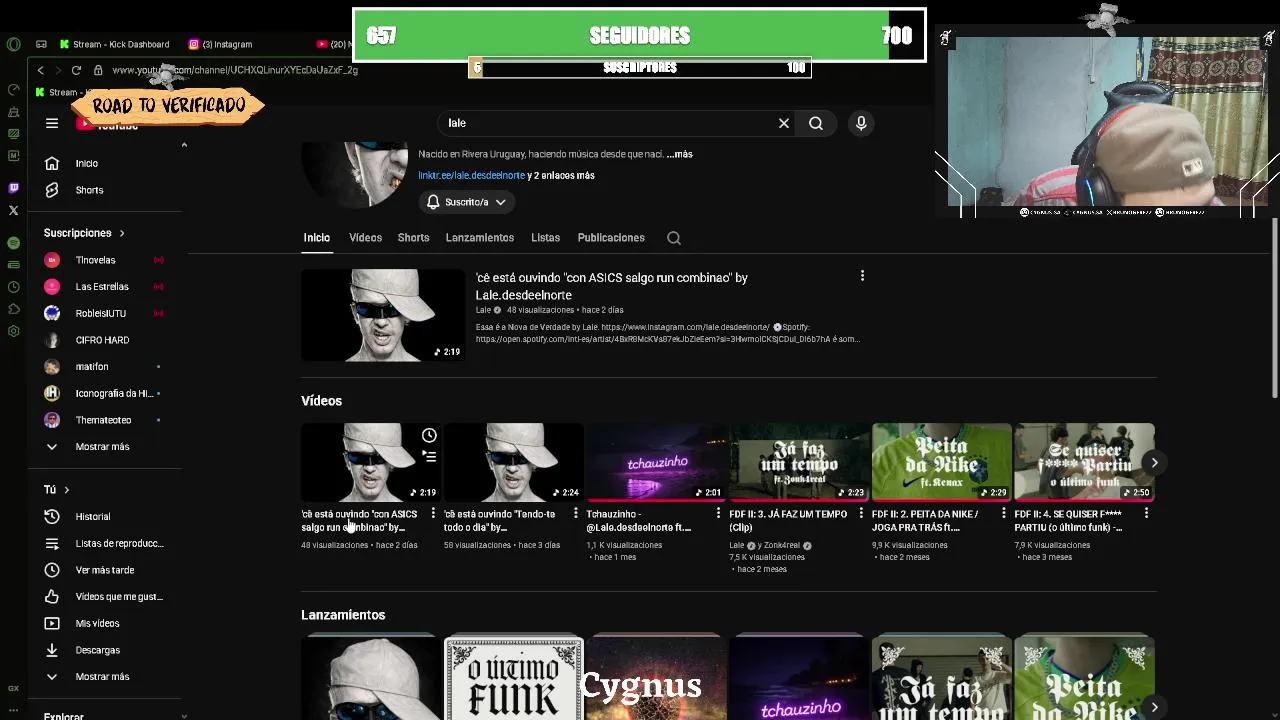Screen dimensions: 1280x720
Task: Add first video to queue overlay icon
Action: click(429, 456)
